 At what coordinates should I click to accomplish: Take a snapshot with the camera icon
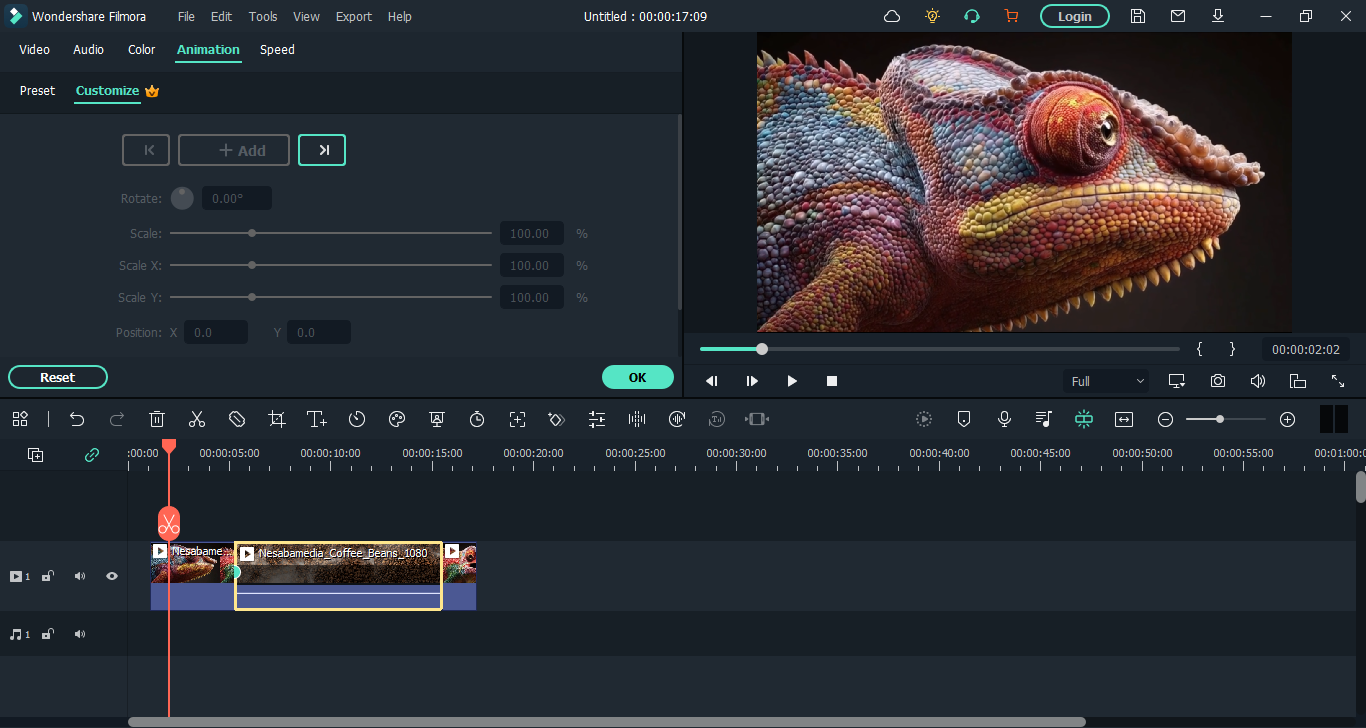click(x=1218, y=381)
